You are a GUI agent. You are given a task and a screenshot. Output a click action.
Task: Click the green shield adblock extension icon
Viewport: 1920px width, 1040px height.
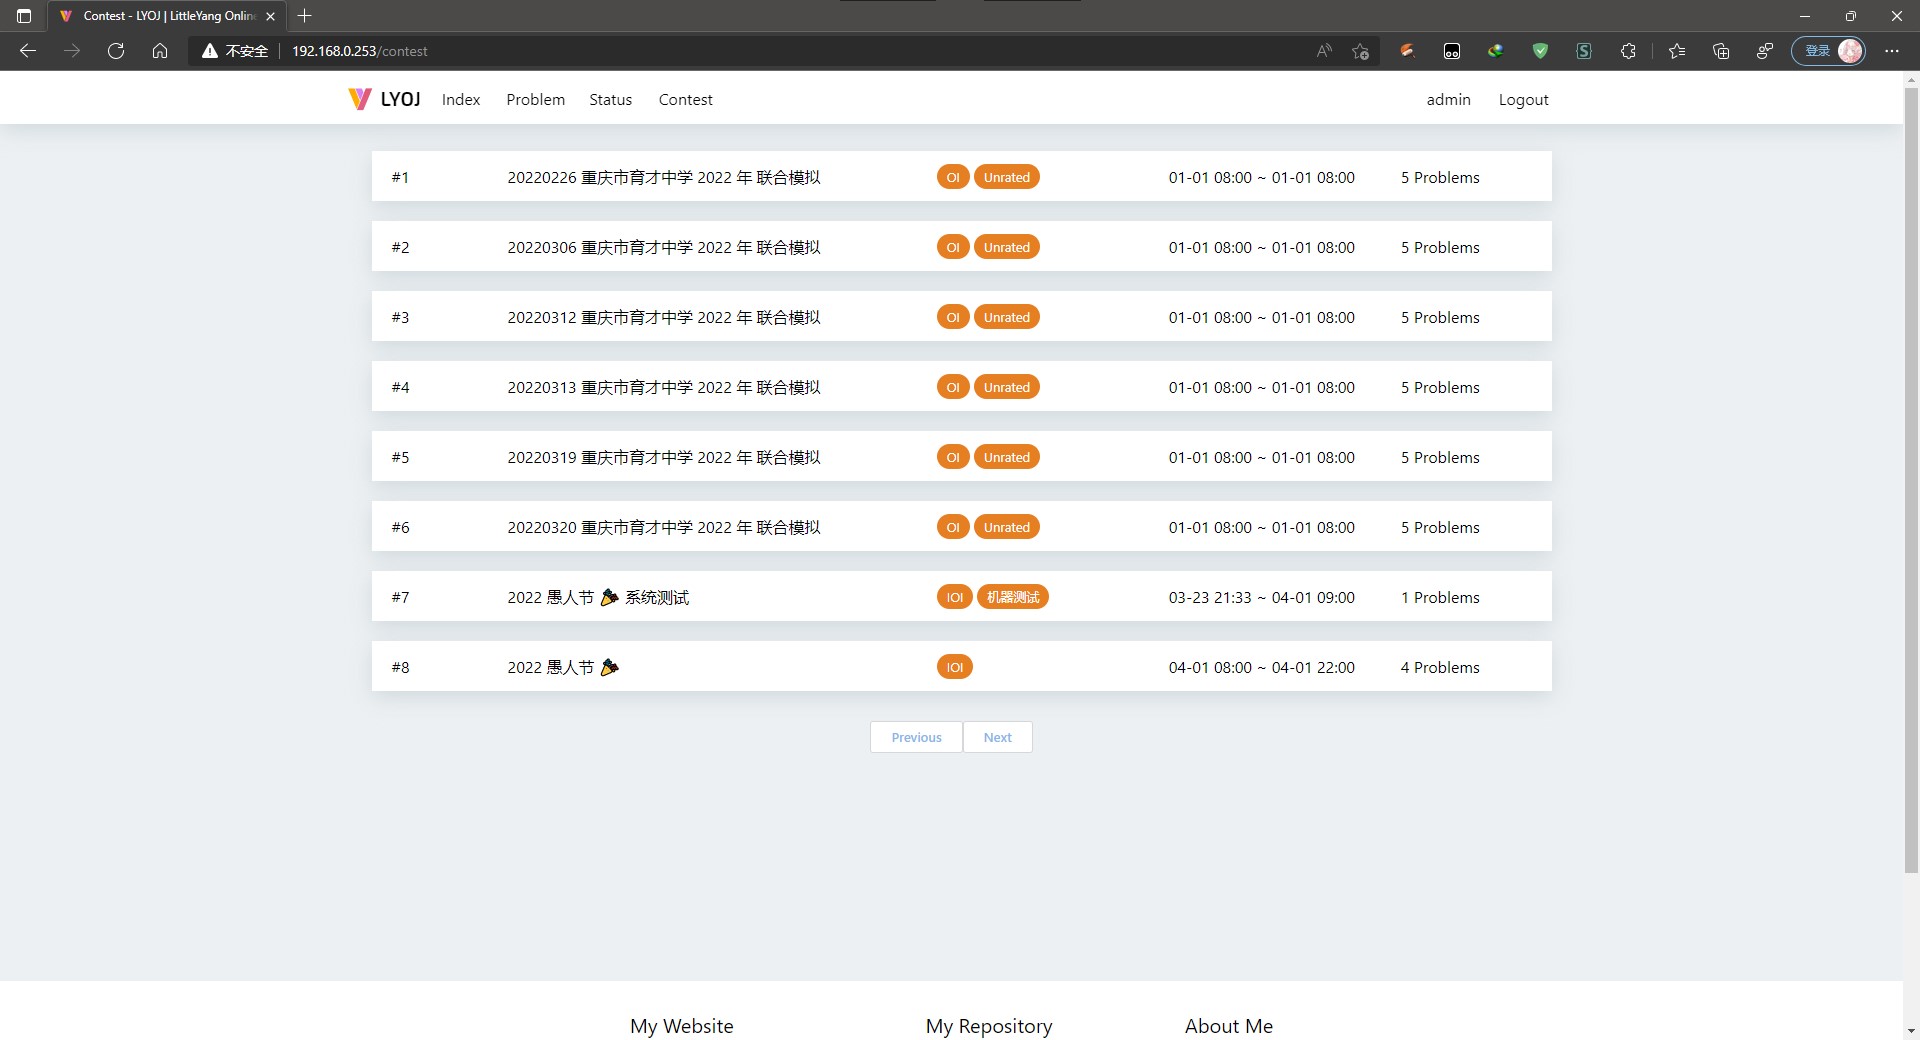pos(1540,50)
